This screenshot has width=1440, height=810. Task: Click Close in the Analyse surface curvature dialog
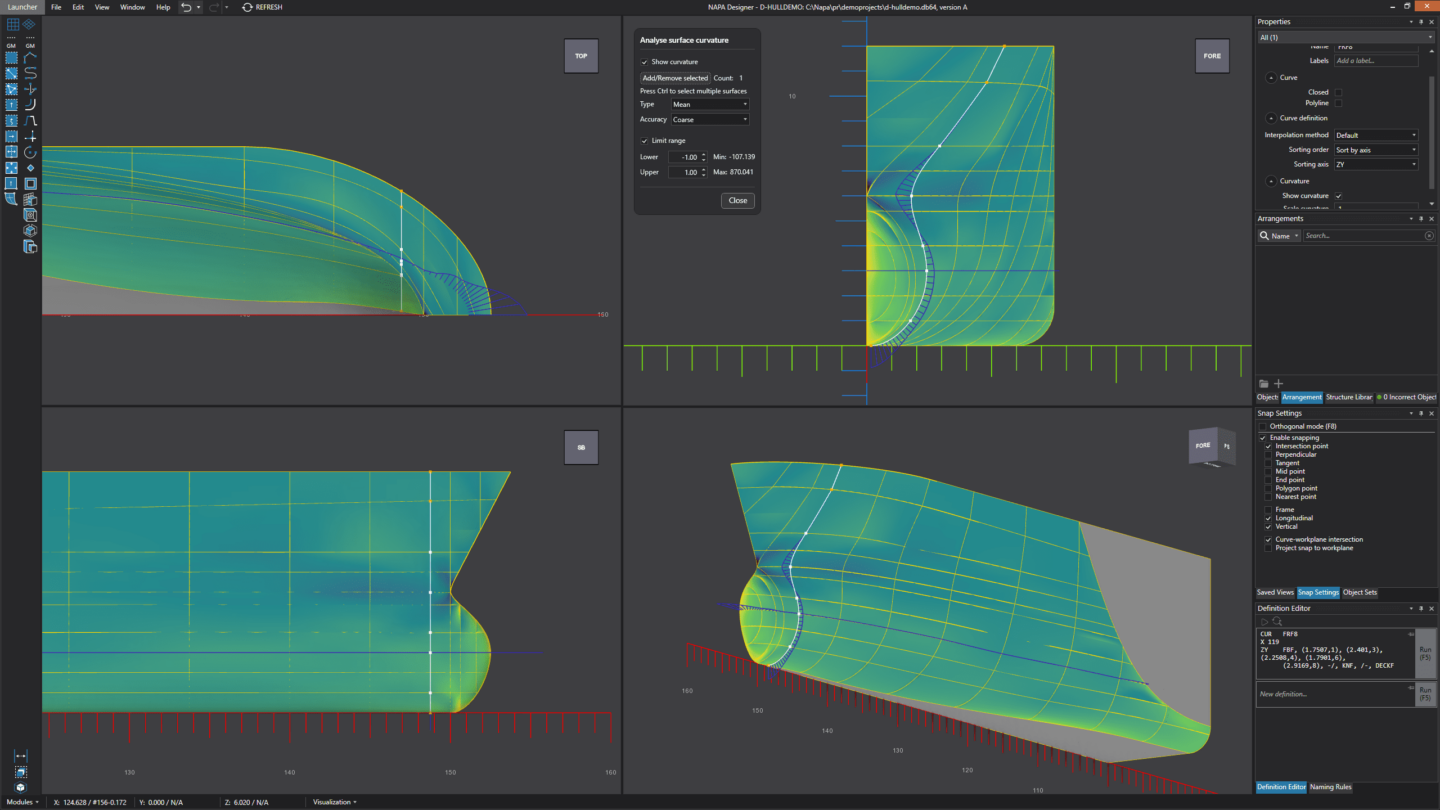[x=737, y=200]
